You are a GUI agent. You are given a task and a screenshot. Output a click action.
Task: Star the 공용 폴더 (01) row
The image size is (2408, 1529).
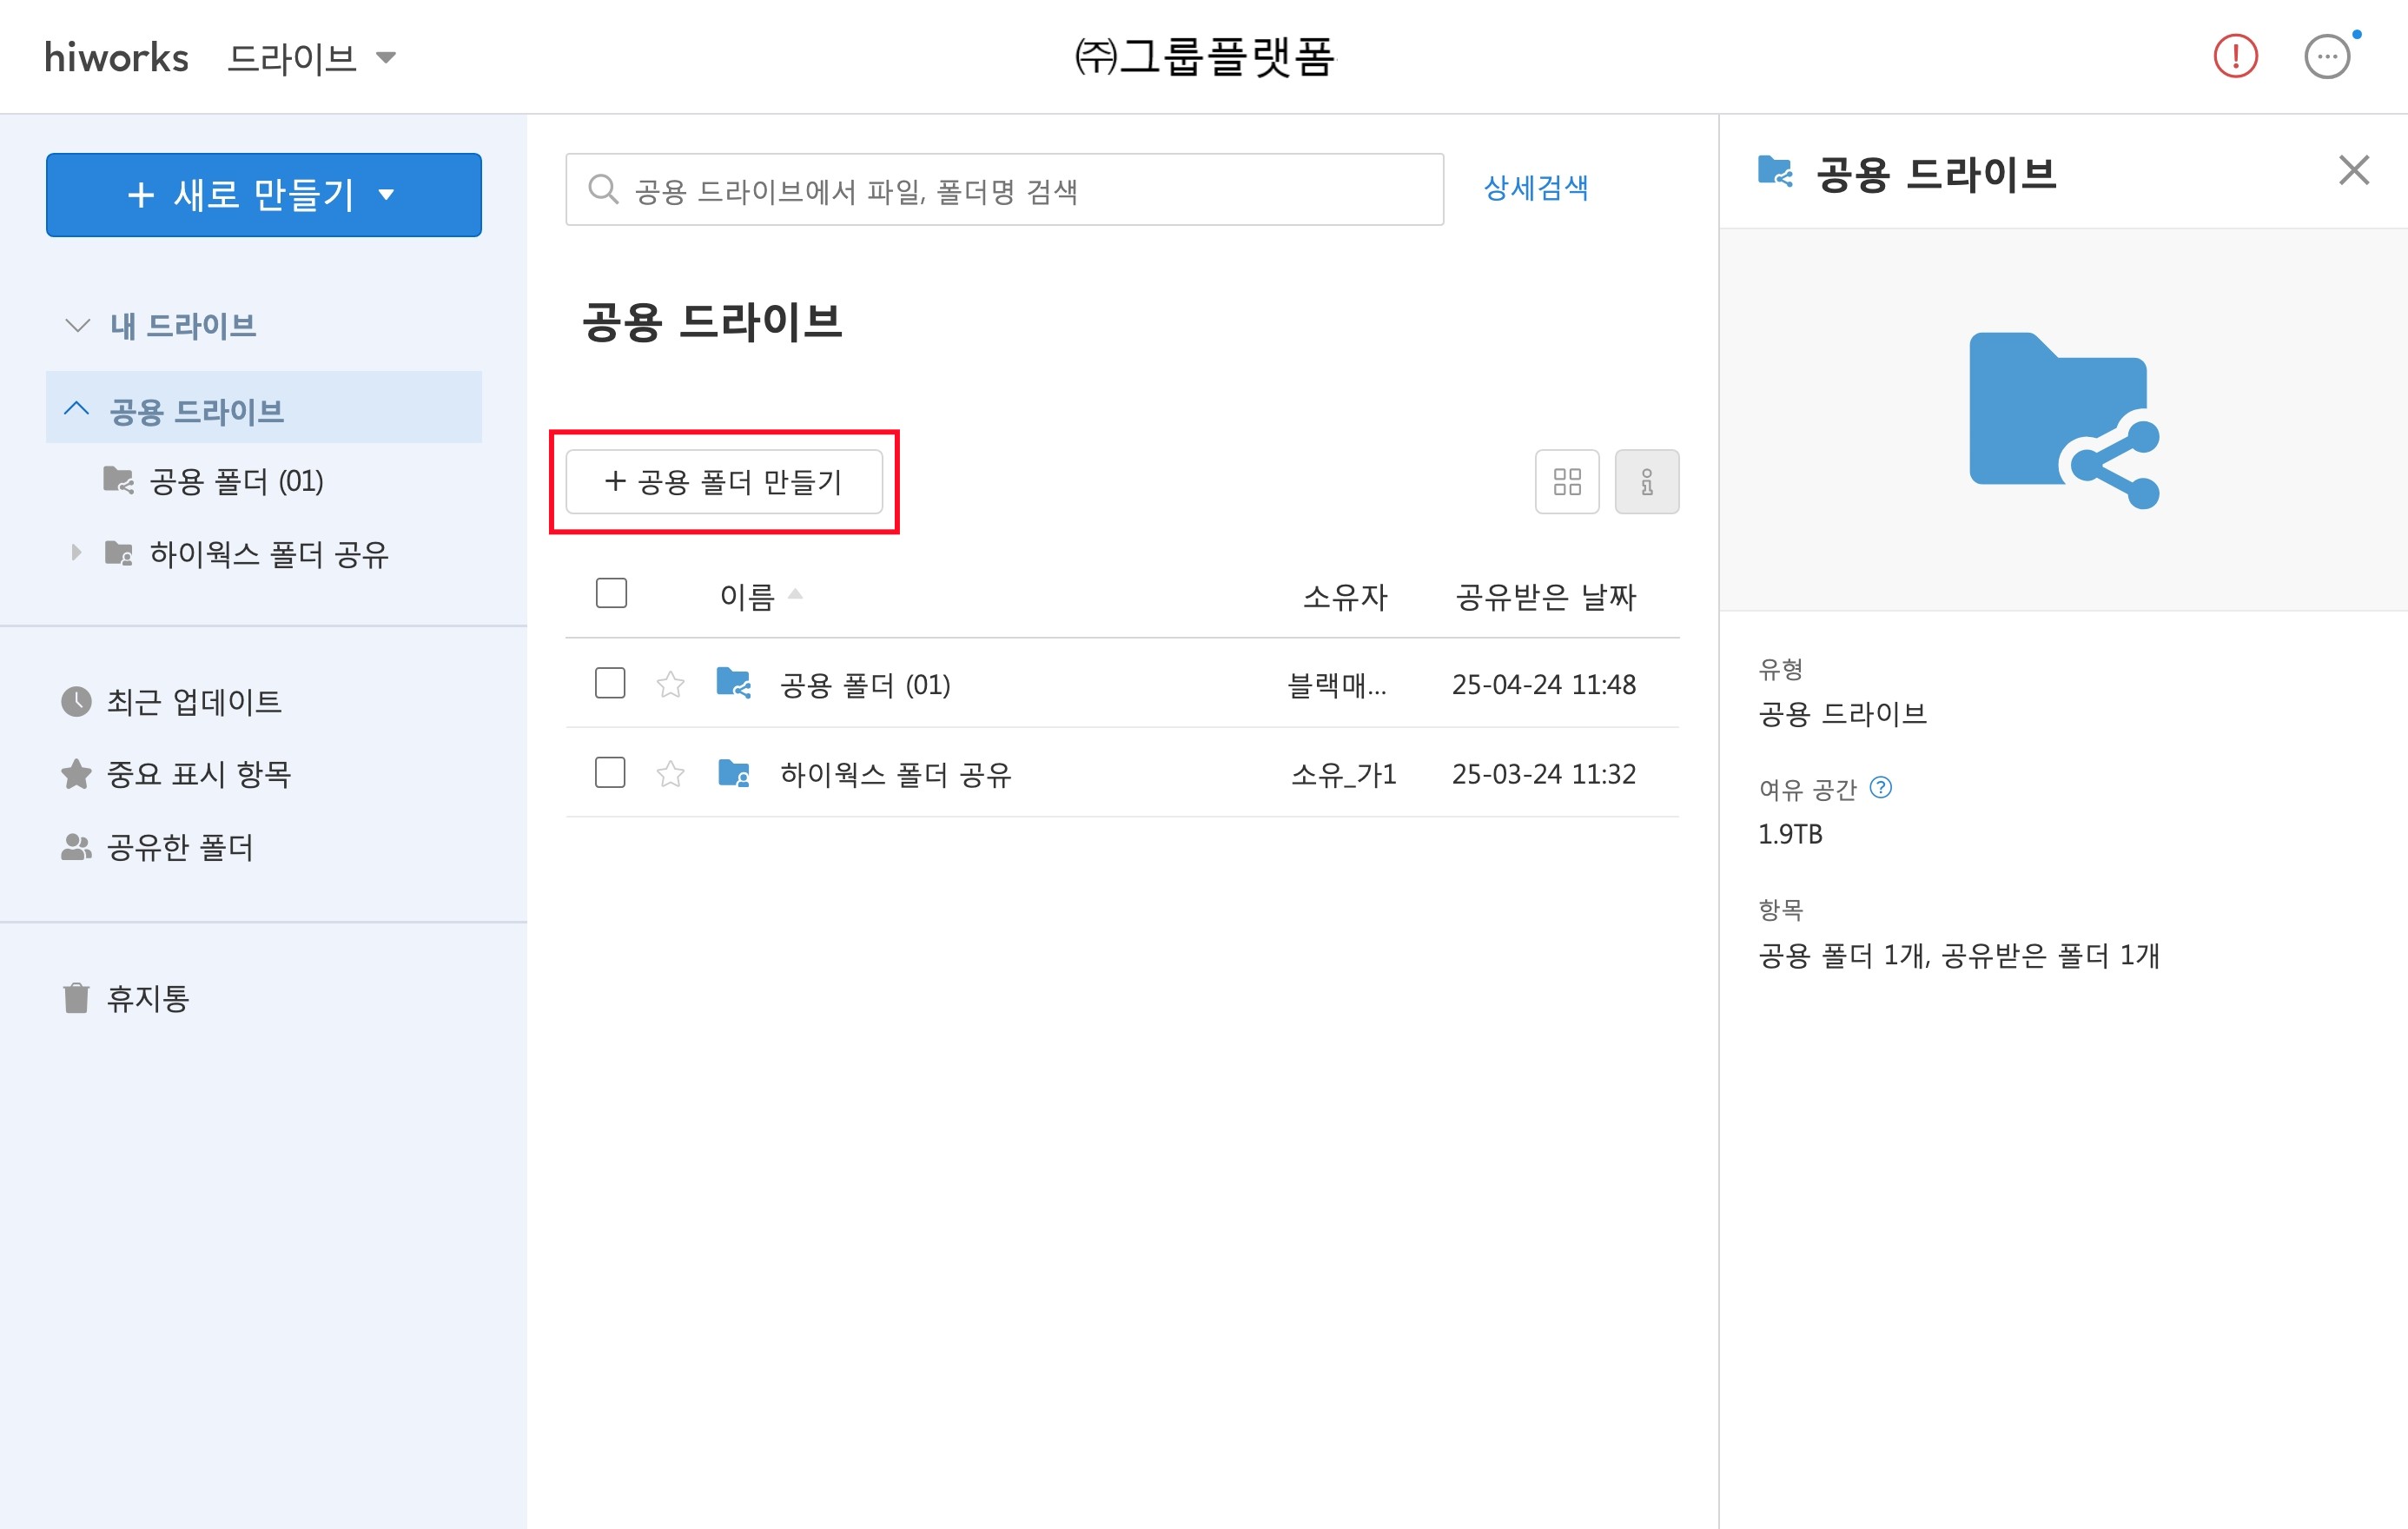pos(670,685)
